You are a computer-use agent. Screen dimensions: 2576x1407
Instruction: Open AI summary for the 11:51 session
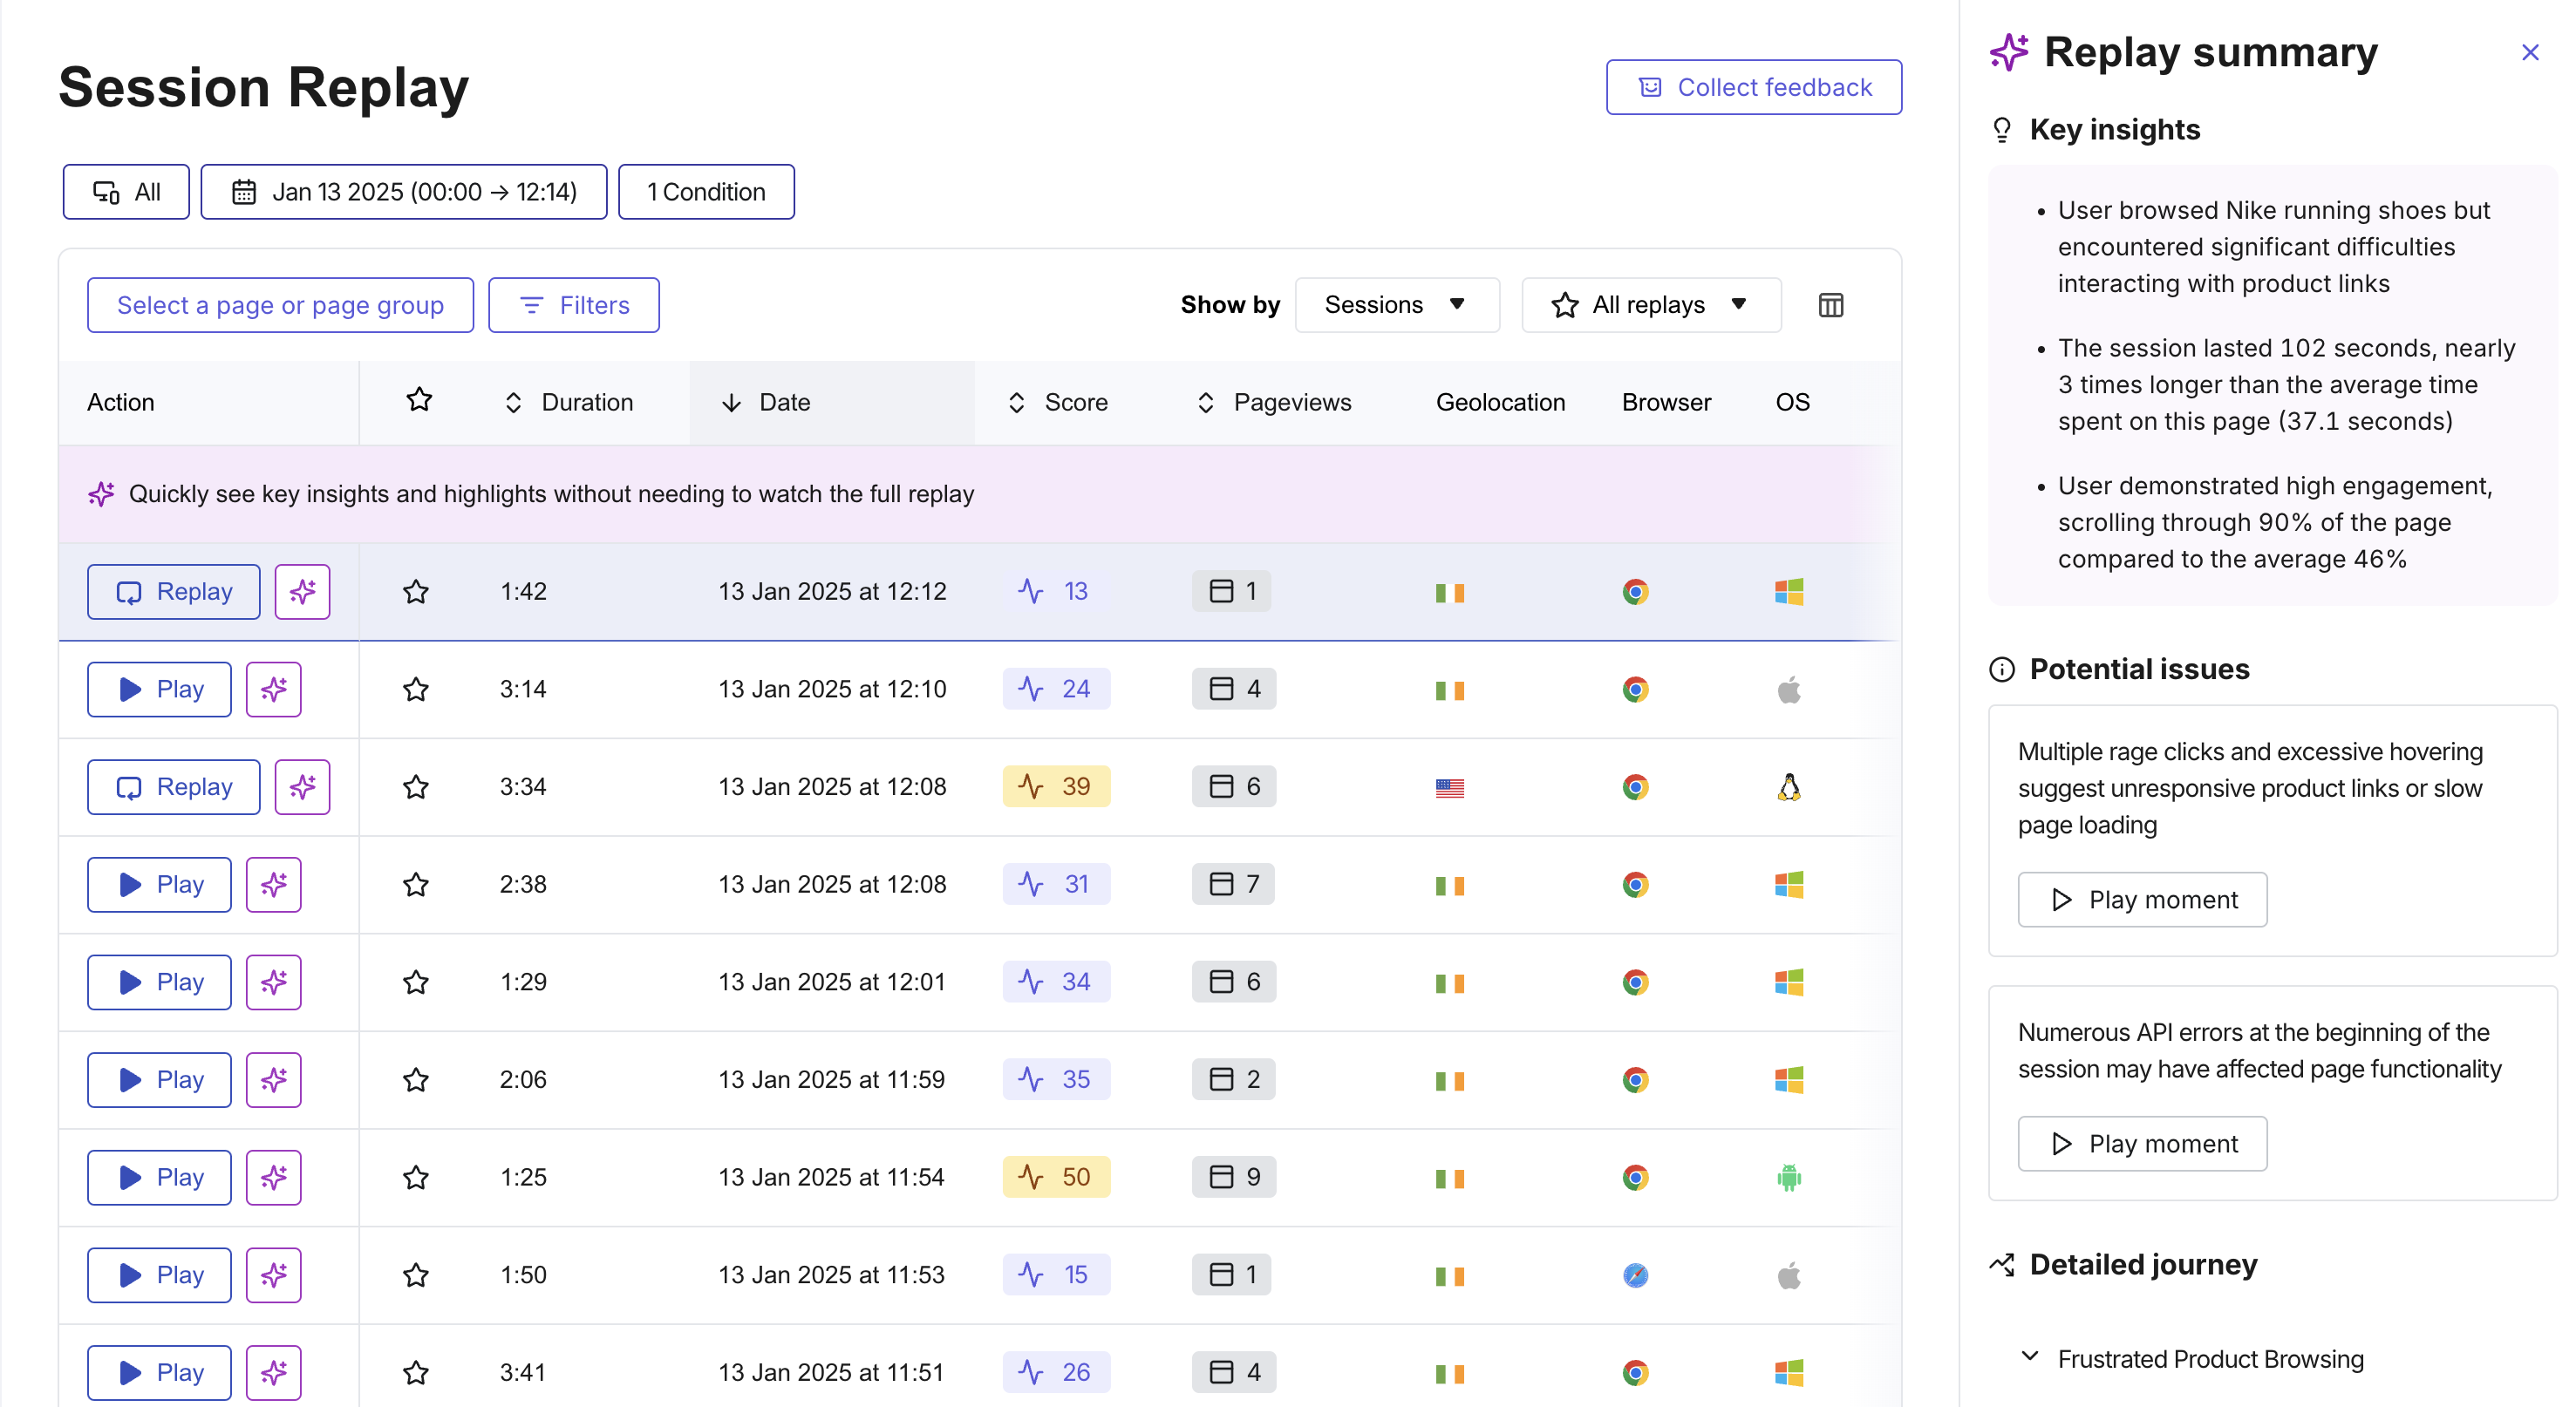point(274,1372)
